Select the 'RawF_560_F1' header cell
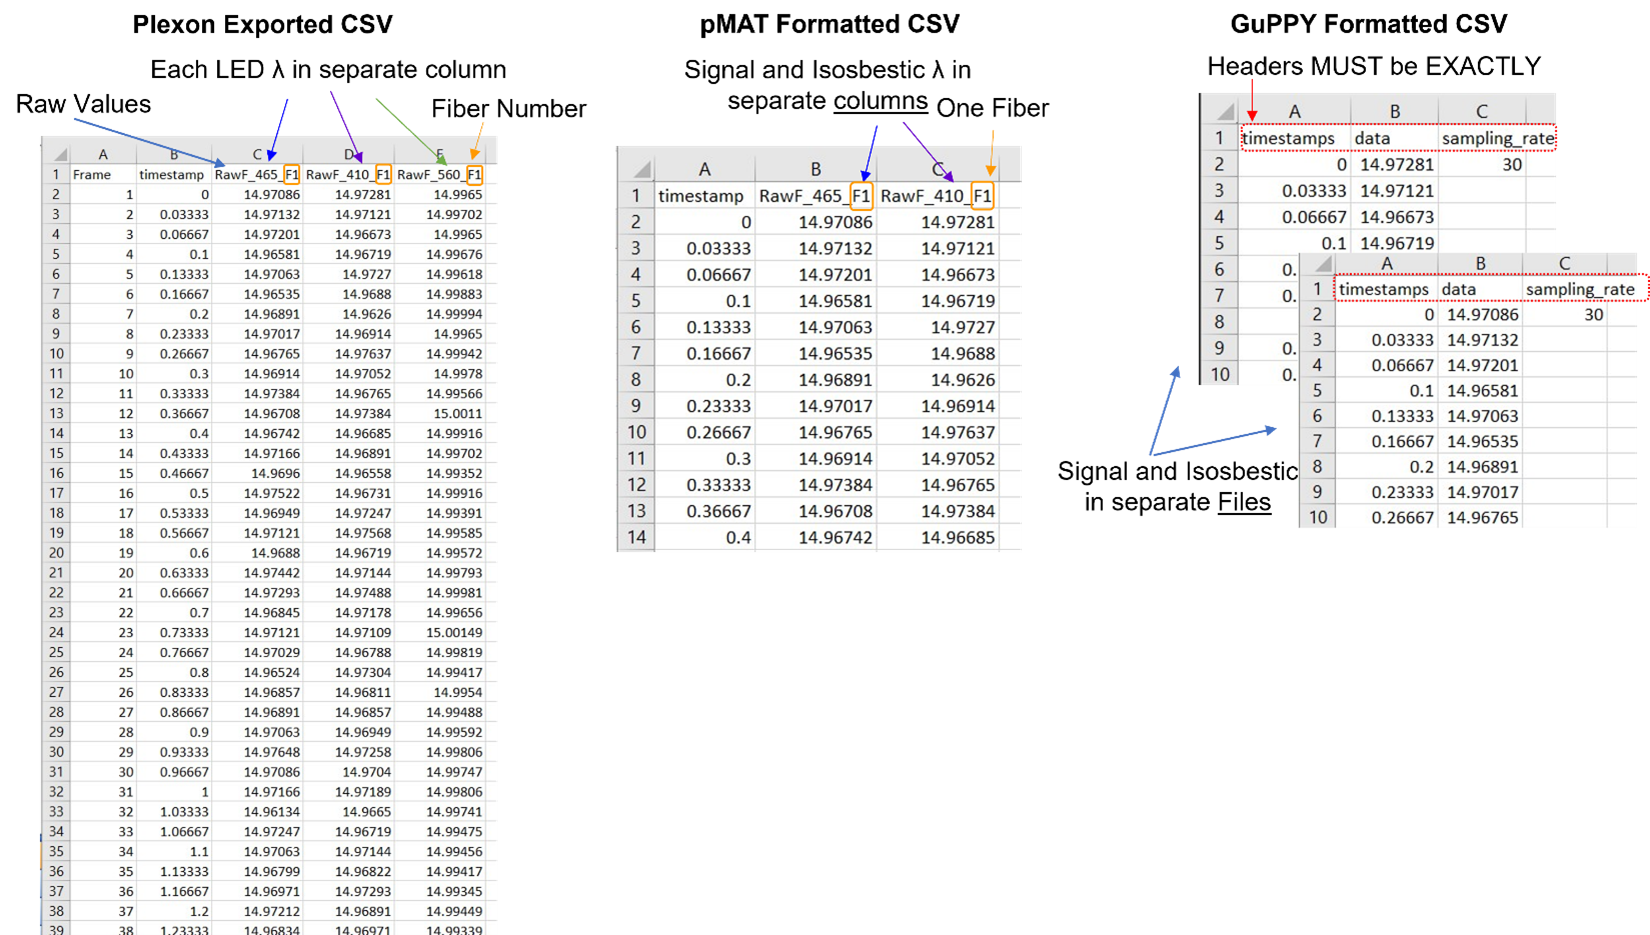This screenshot has height=935, width=1650. tap(440, 174)
